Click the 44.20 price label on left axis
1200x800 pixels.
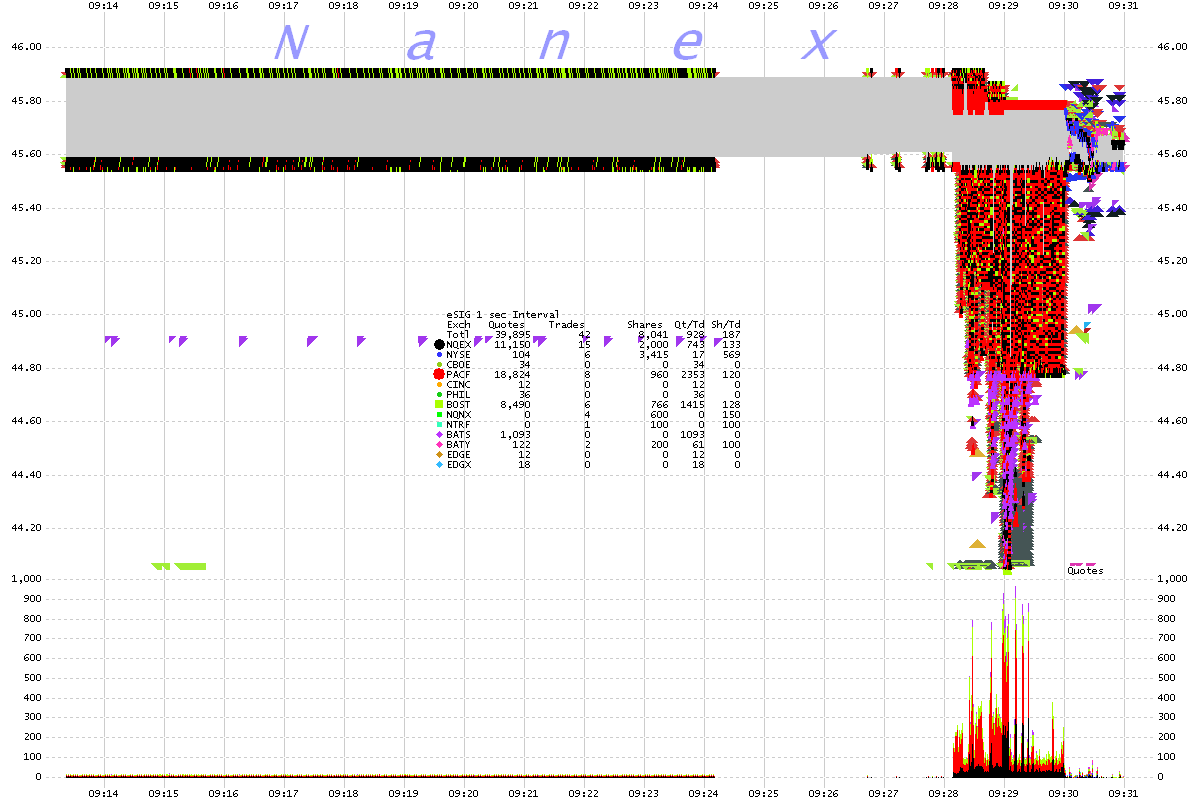pos(25,527)
